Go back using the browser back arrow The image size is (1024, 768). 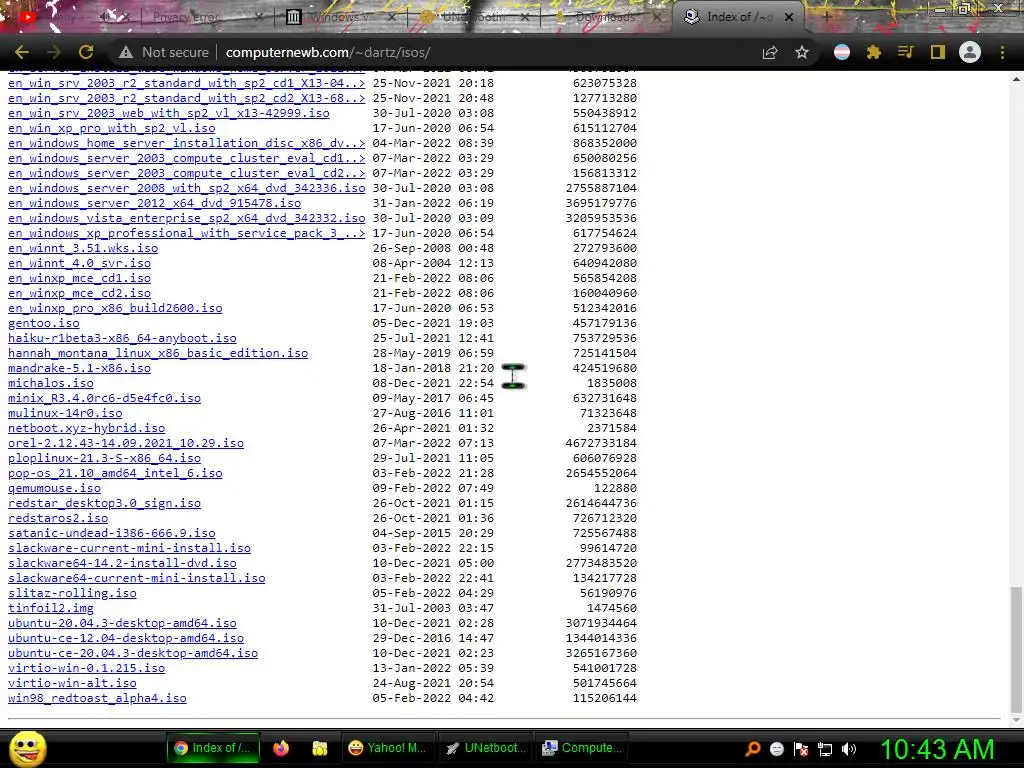click(x=22, y=52)
